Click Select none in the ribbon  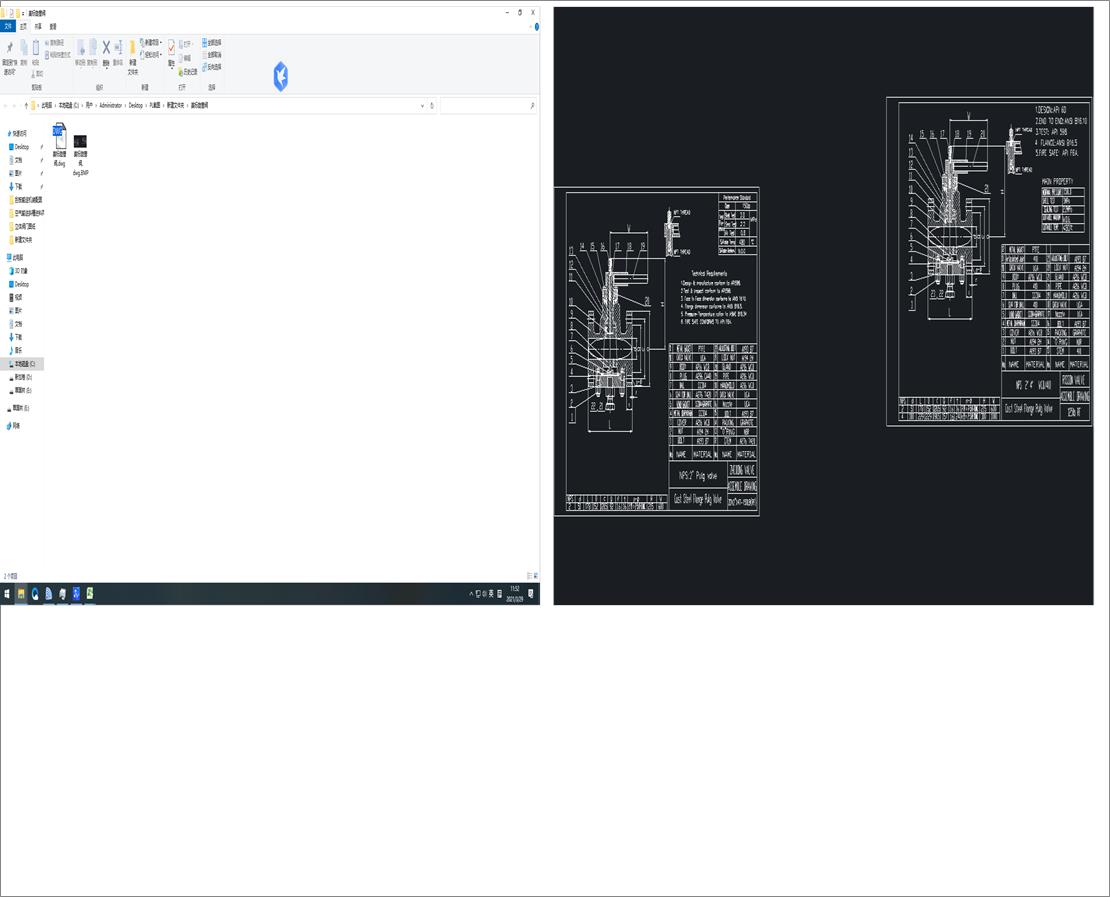click(x=212, y=55)
